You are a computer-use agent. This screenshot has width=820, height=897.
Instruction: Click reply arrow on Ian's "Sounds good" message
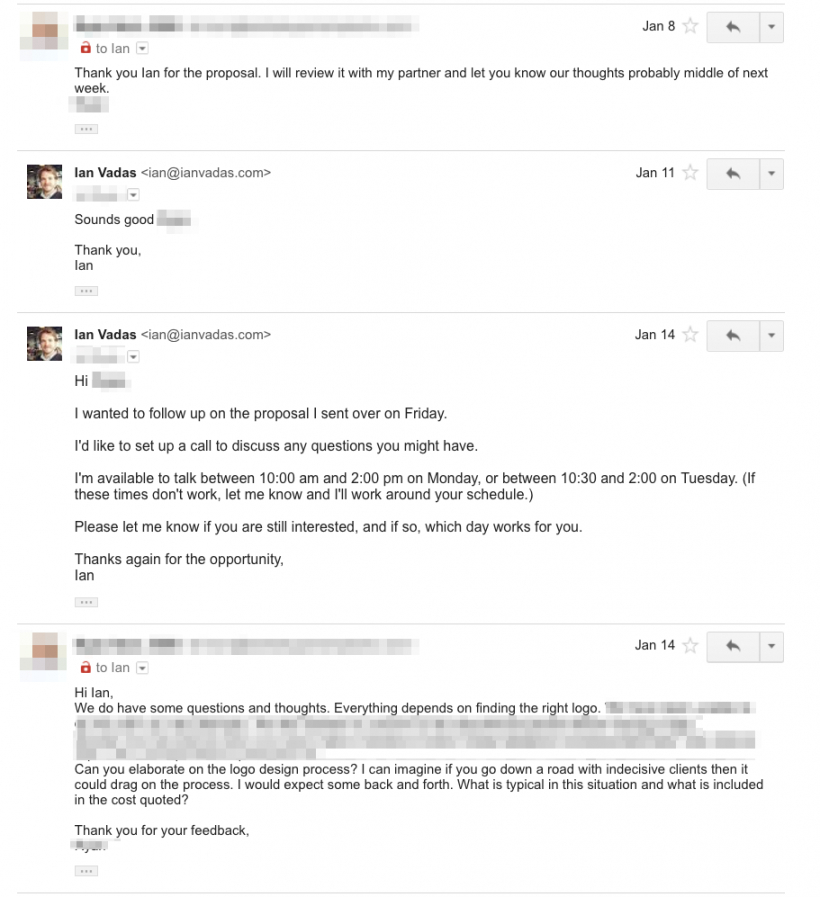coord(731,173)
